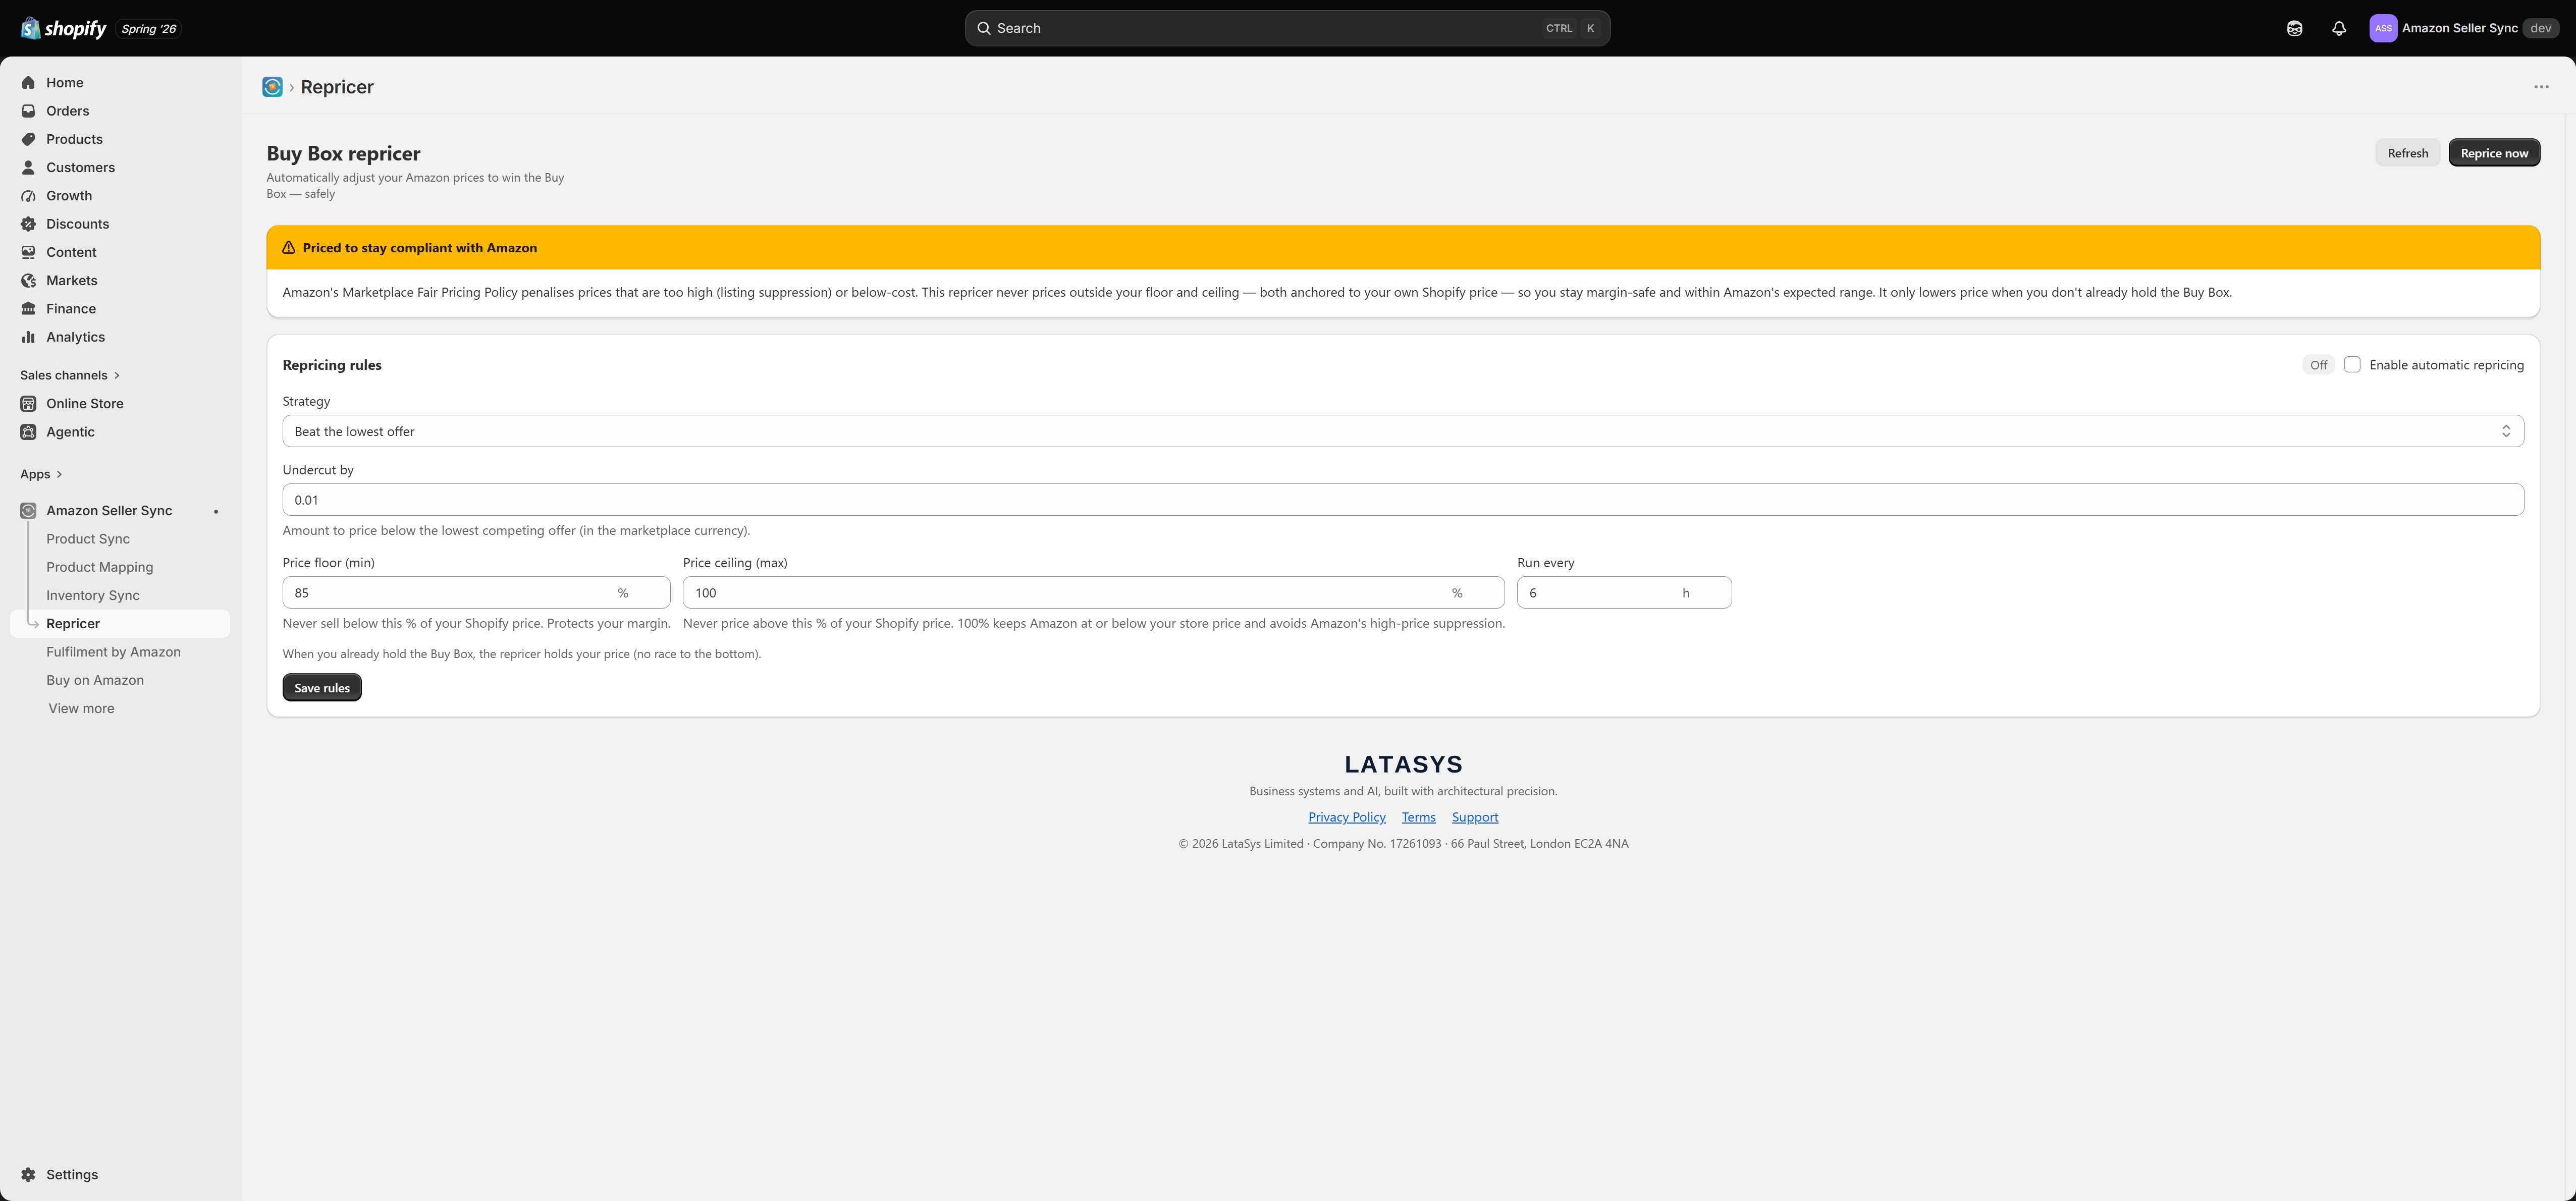This screenshot has height=1201, width=2576.
Task: Click the Reprice now button
Action: (2494, 153)
